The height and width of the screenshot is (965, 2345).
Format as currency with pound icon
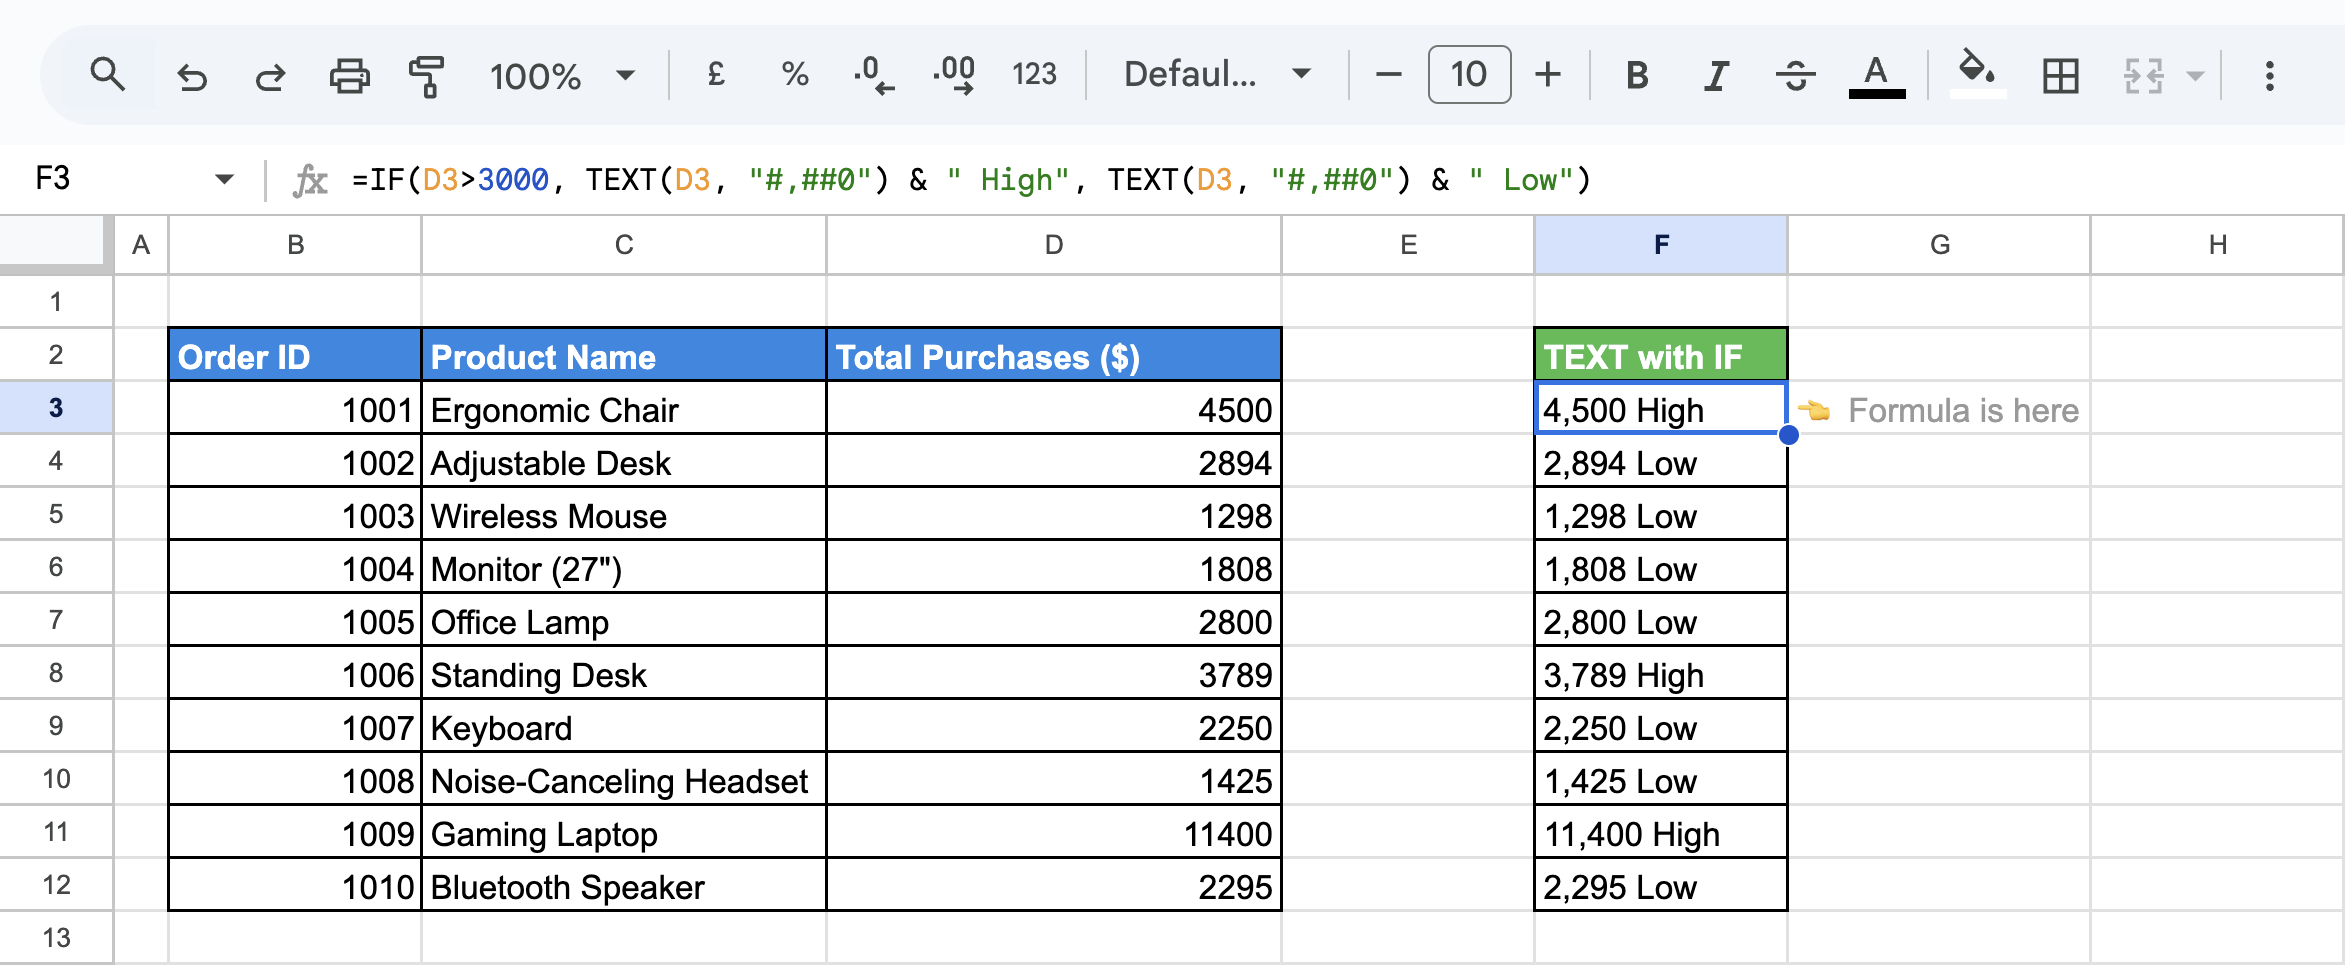point(716,75)
